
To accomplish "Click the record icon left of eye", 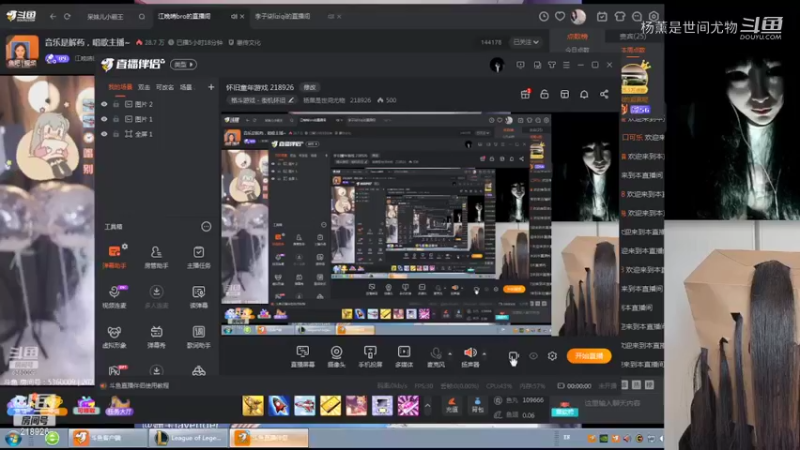I will [513, 356].
